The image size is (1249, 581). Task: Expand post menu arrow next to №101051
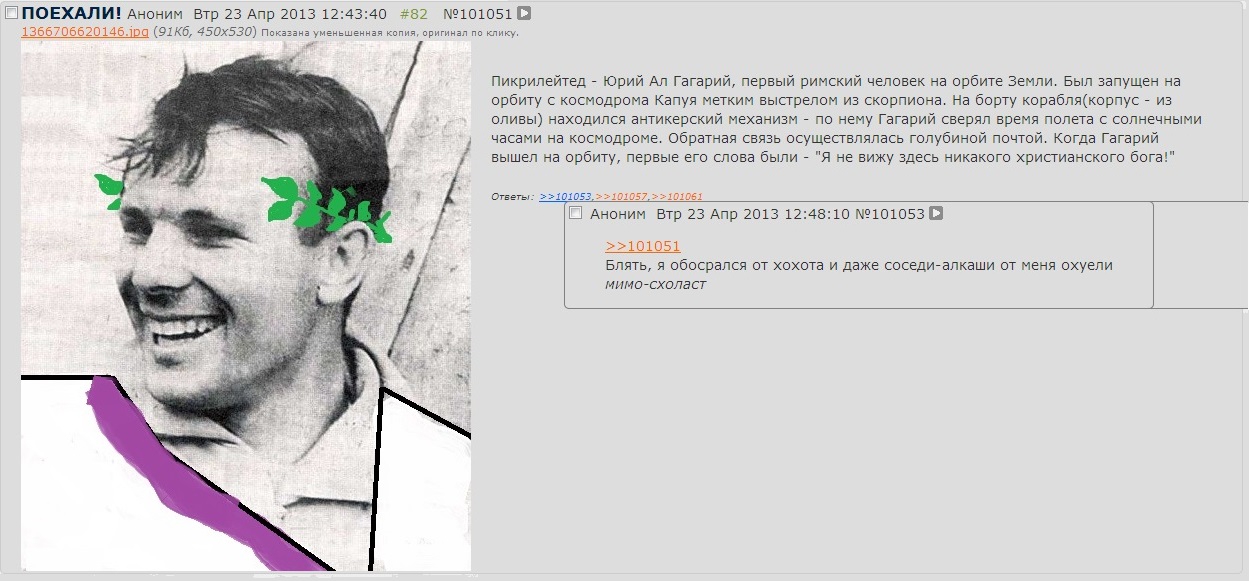pos(524,13)
